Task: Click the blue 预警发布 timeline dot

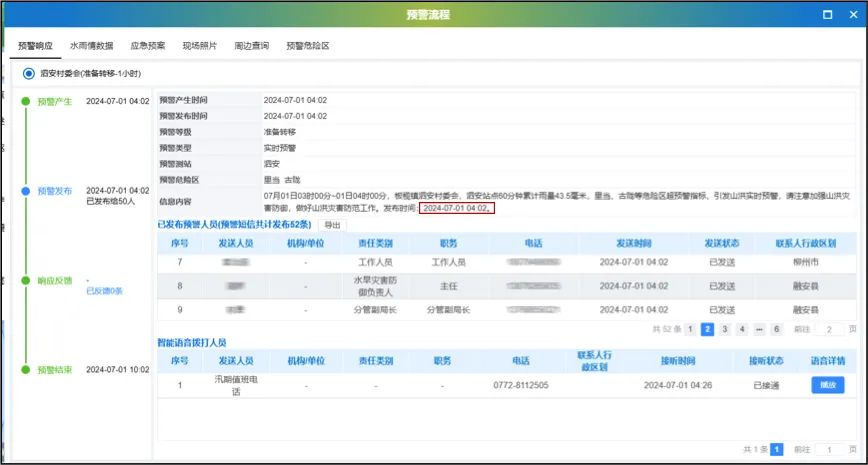Action: (26, 190)
